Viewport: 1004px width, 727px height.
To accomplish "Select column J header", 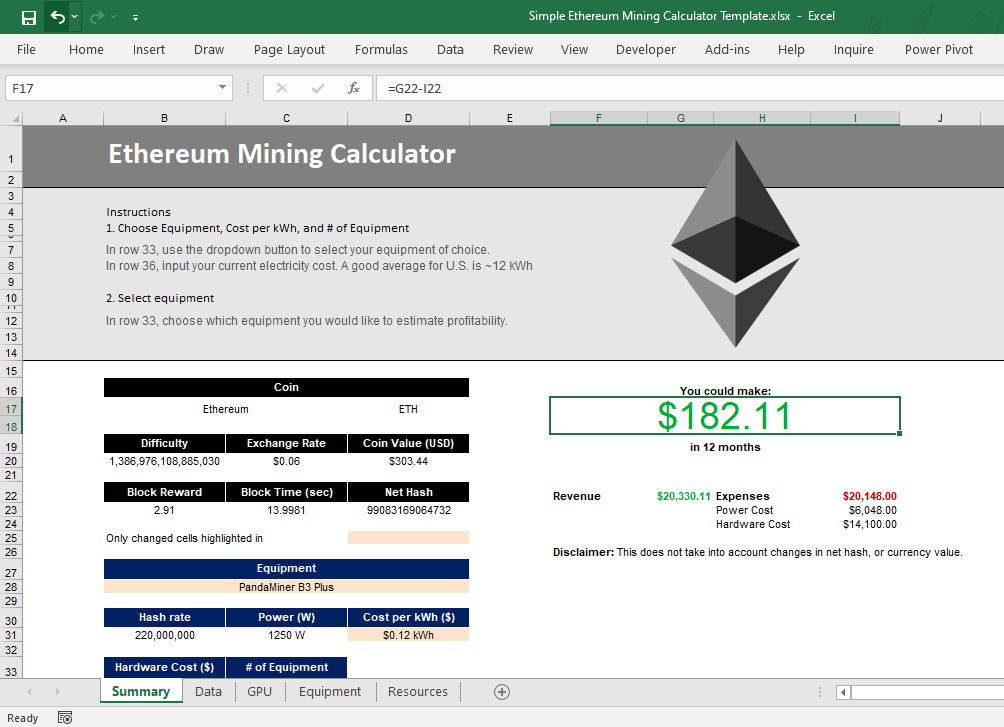I will (x=940, y=118).
